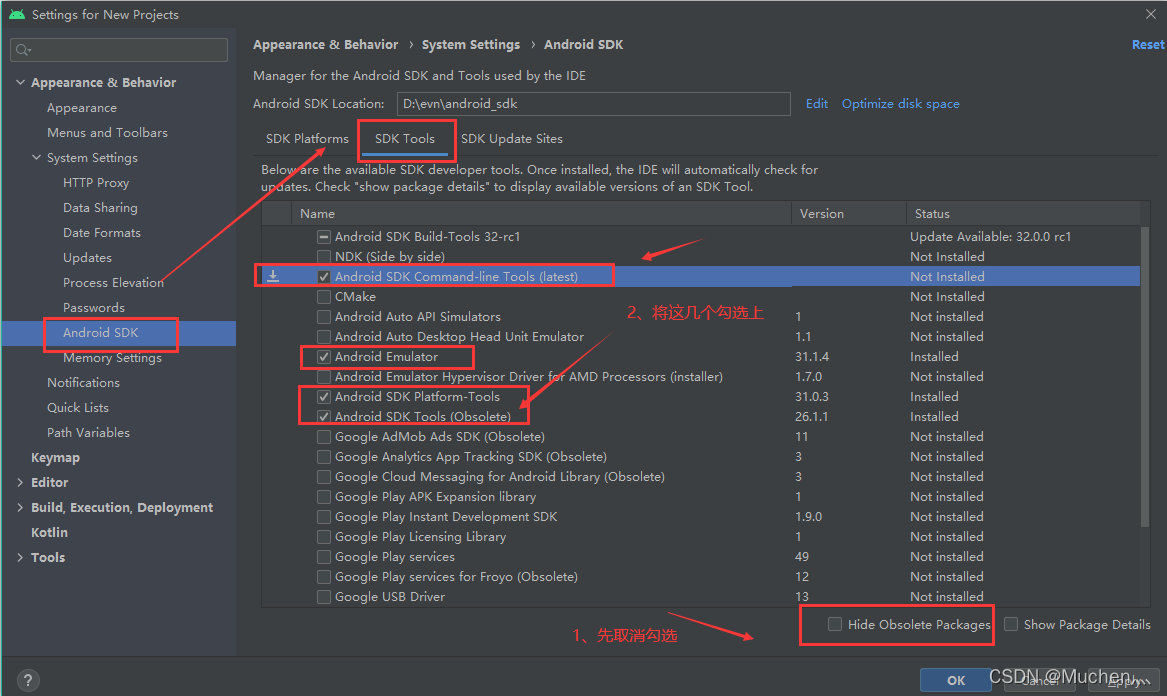
Task: Select Quick Lists in the settings tree
Action: coord(77,408)
